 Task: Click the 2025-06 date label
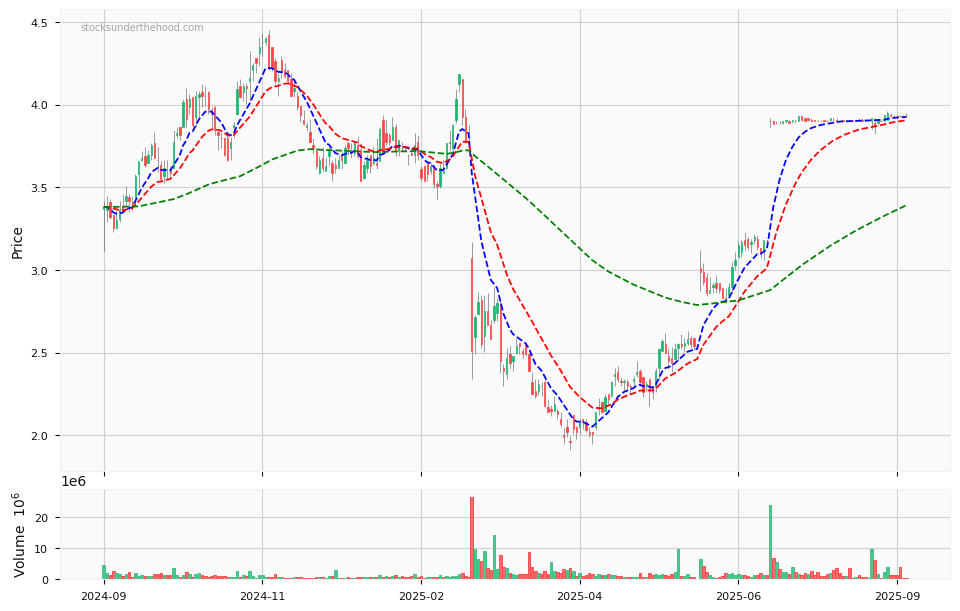pos(738,596)
